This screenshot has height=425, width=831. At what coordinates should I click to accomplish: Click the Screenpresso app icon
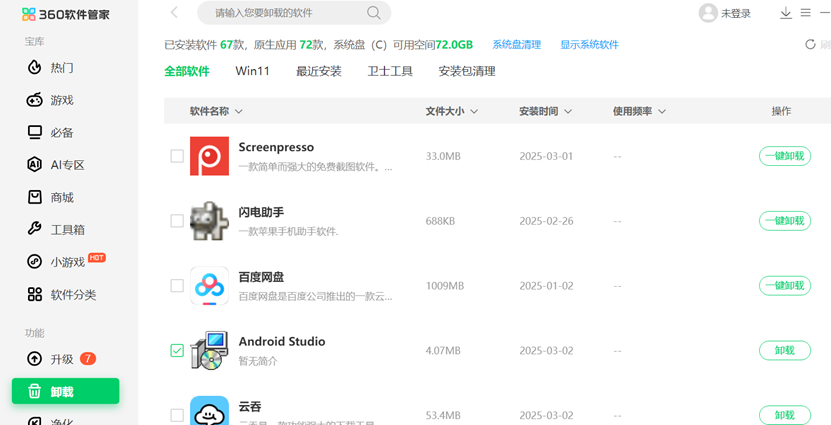click(x=209, y=156)
